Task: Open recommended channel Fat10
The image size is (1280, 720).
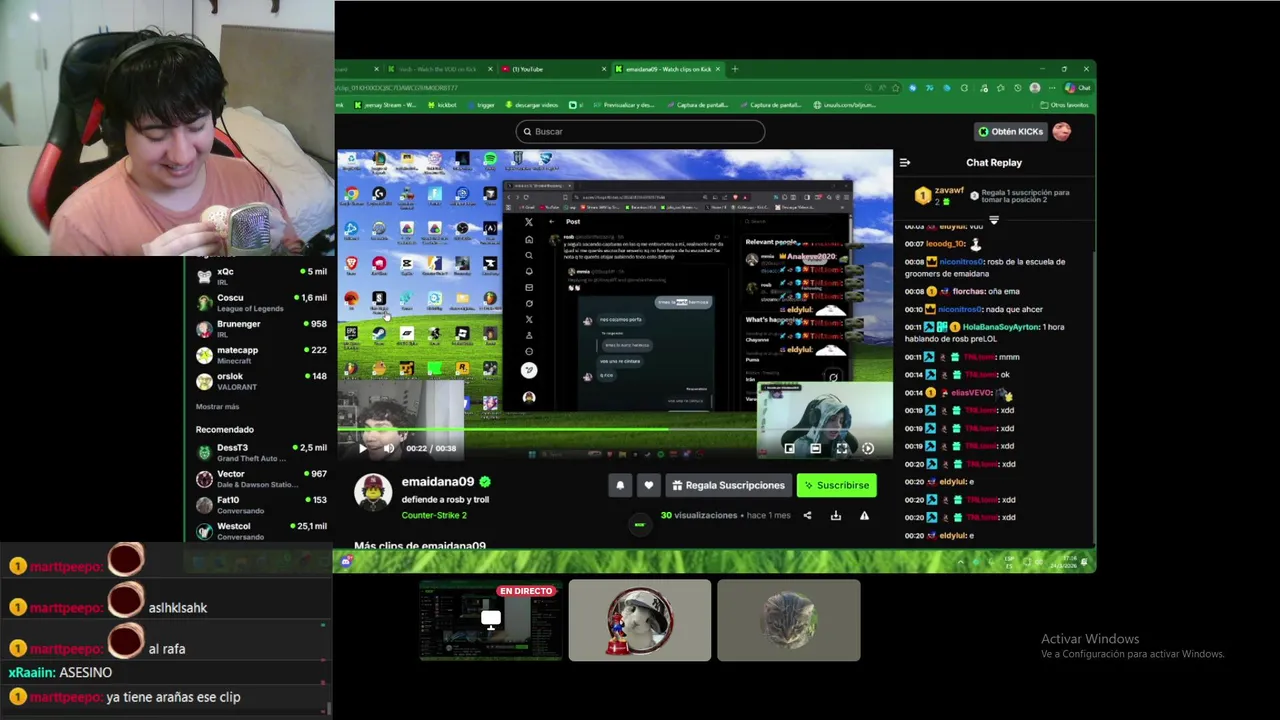Action: click(x=262, y=505)
